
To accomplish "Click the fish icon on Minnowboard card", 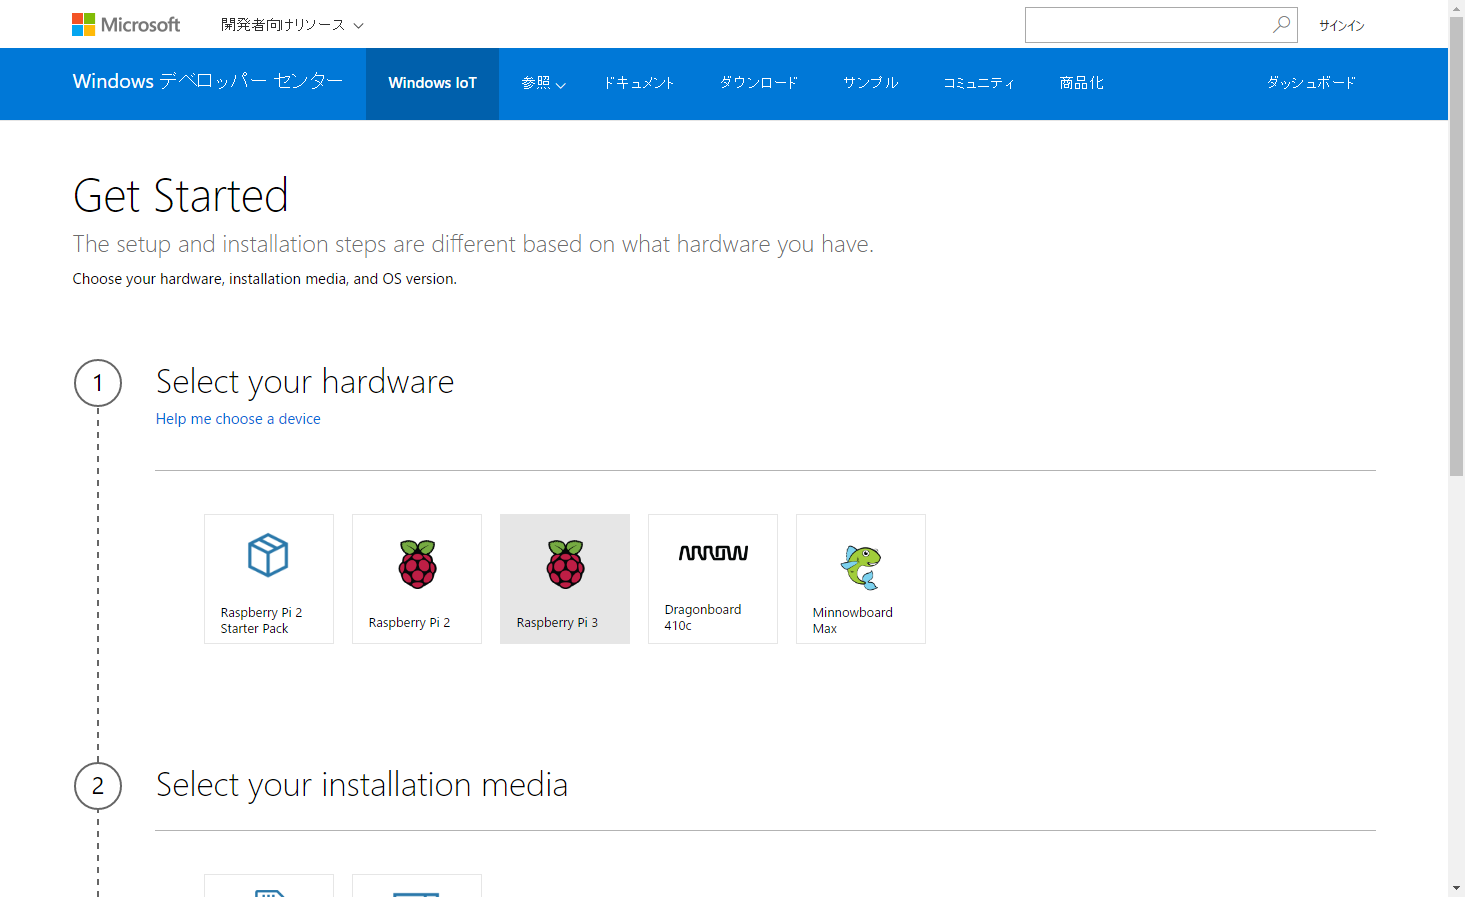I will pos(861,567).
